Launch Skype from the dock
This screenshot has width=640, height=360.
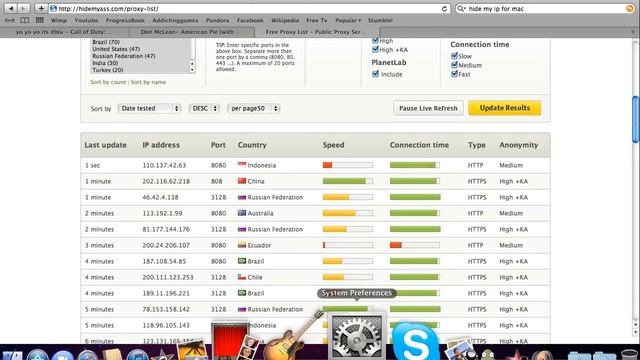pyautogui.click(x=416, y=341)
